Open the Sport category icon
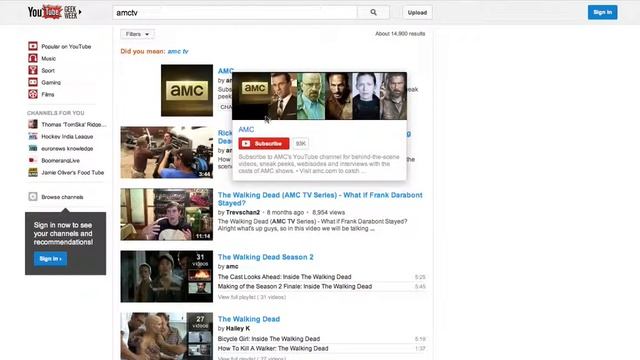This screenshot has width=640, height=360. click(33, 70)
